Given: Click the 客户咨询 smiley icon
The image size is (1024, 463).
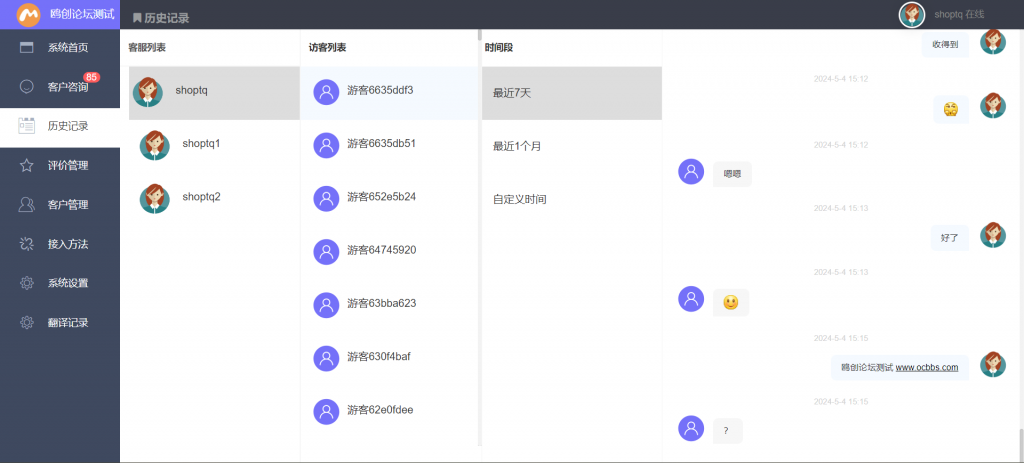Looking at the screenshot, I should pos(27,86).
